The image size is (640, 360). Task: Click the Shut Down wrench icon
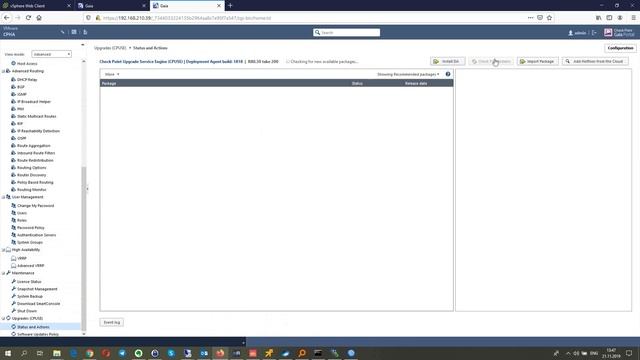point(13,311)
